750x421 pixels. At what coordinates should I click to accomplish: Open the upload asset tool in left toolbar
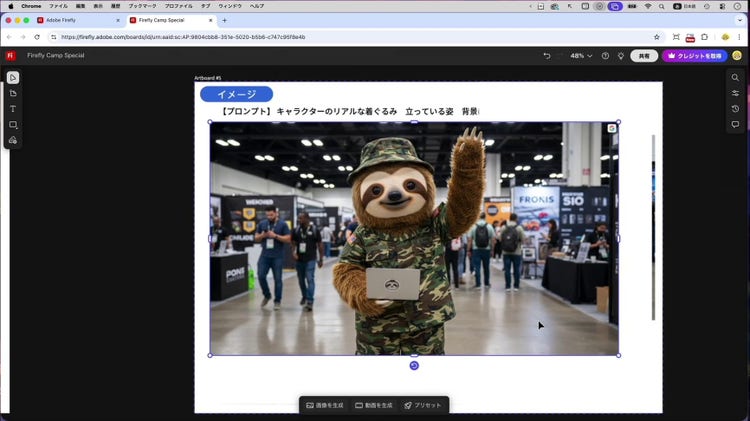pos(13,141)
